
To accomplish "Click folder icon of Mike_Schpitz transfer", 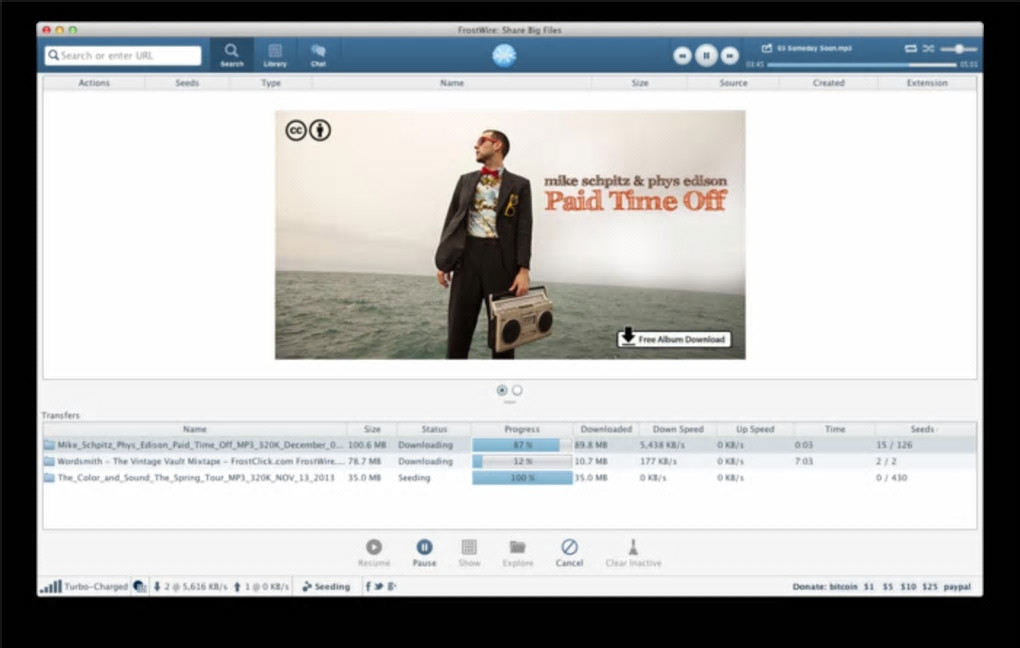I will (x=49, y=445).
